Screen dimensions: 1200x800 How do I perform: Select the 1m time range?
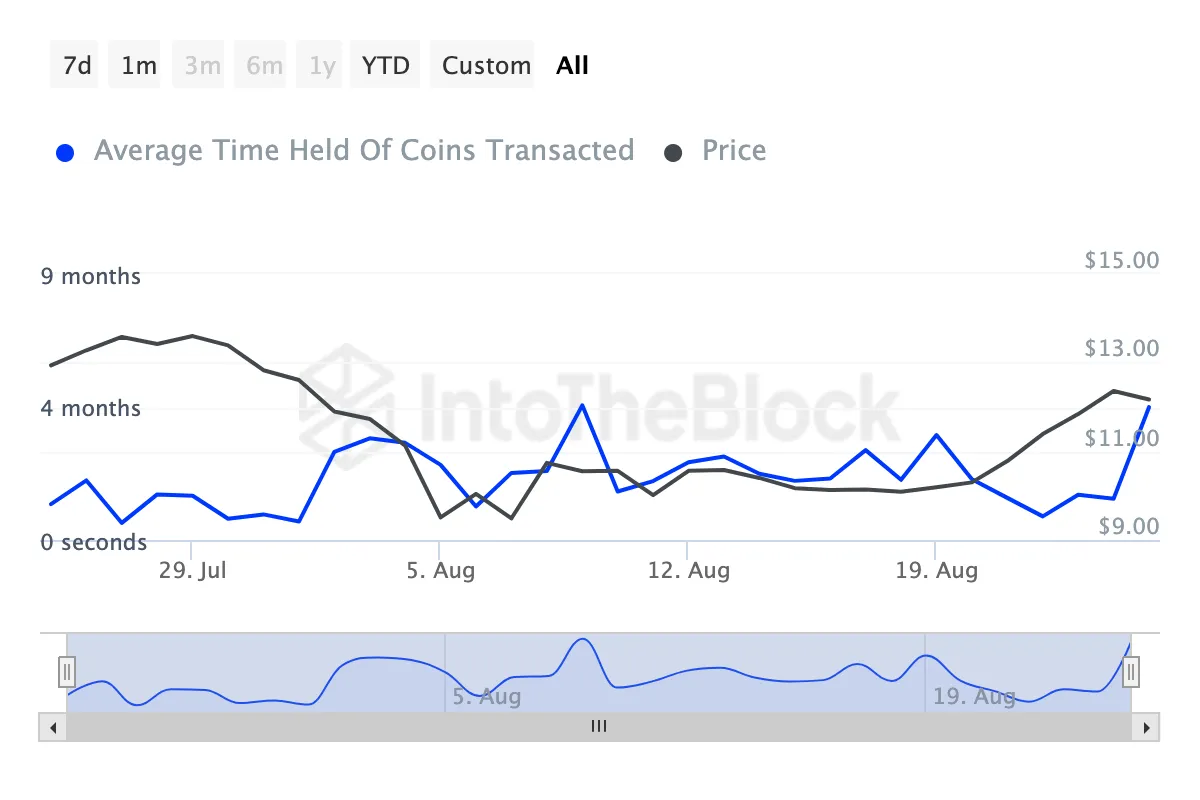(x=138, y=66)
